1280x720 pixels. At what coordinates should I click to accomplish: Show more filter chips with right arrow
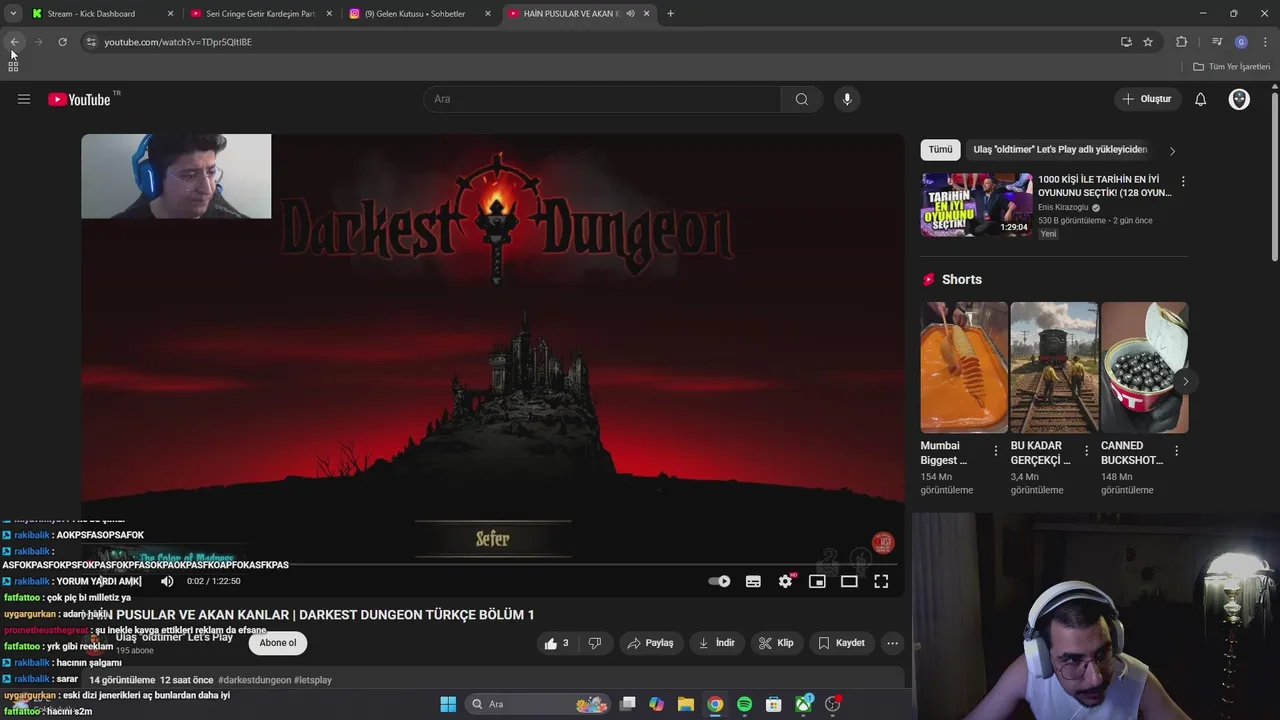point(1172,151)
